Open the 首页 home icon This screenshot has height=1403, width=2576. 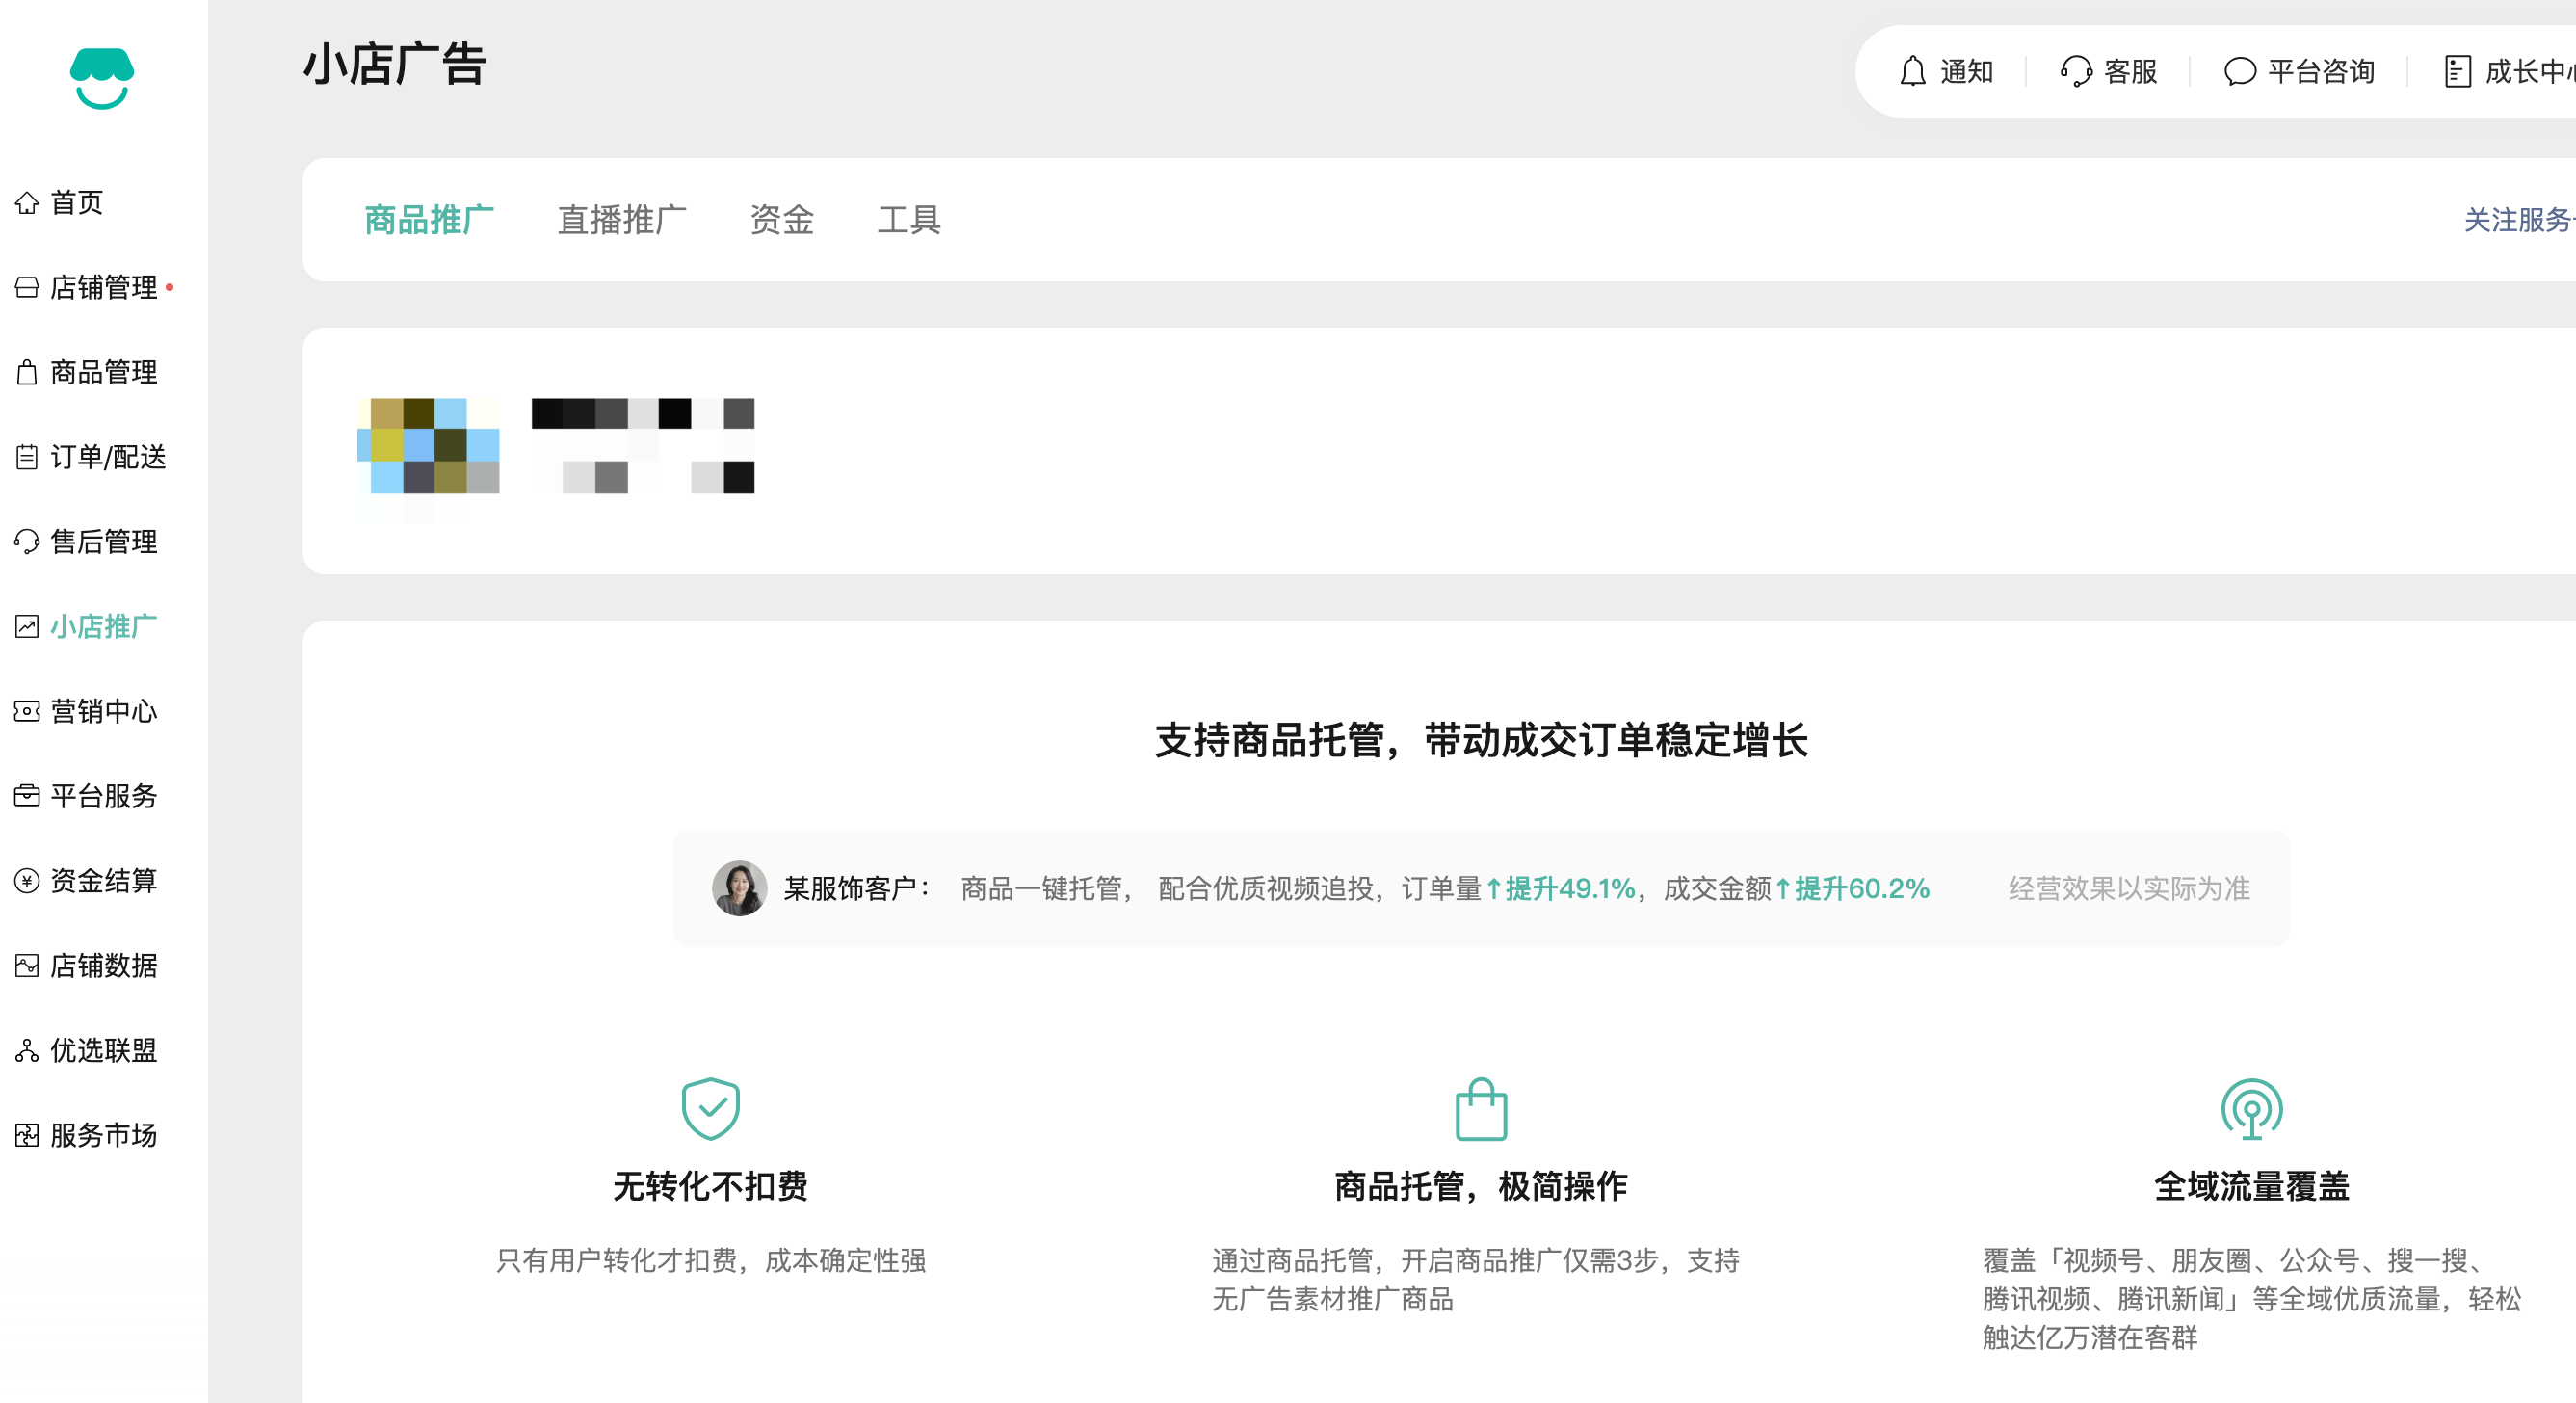27,203
